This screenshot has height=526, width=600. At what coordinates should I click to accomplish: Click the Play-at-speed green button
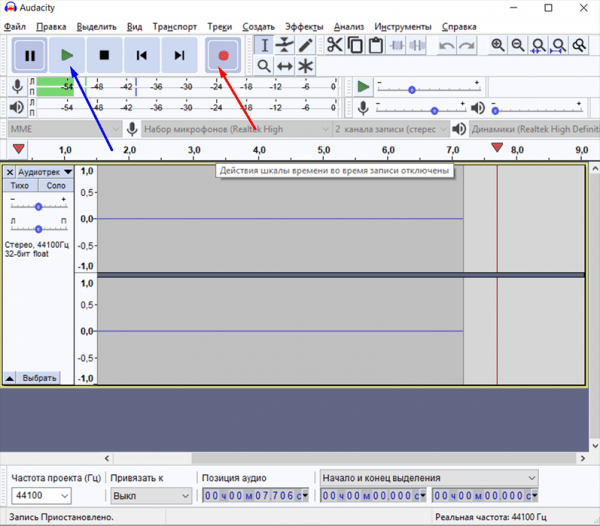click(363, 86)
